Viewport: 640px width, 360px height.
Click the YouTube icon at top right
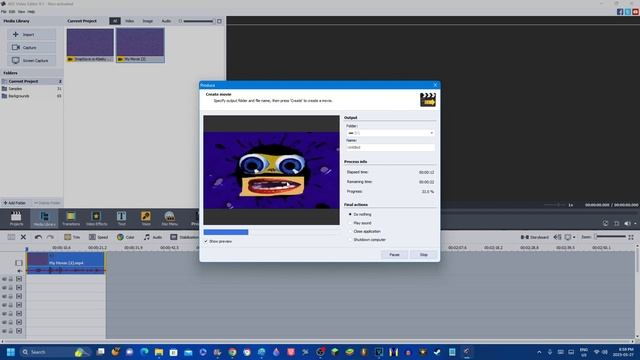click(636, 12)
